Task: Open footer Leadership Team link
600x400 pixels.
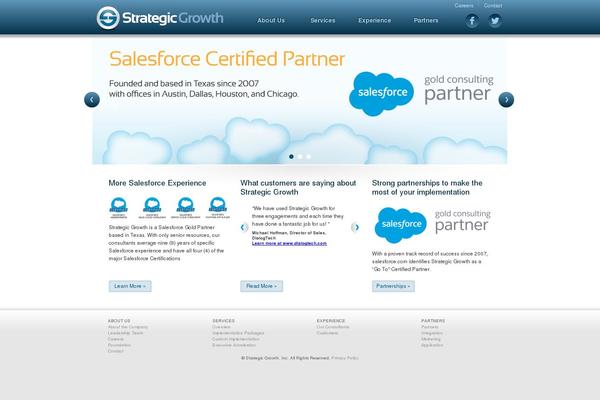Action: (x=126, y=333)
